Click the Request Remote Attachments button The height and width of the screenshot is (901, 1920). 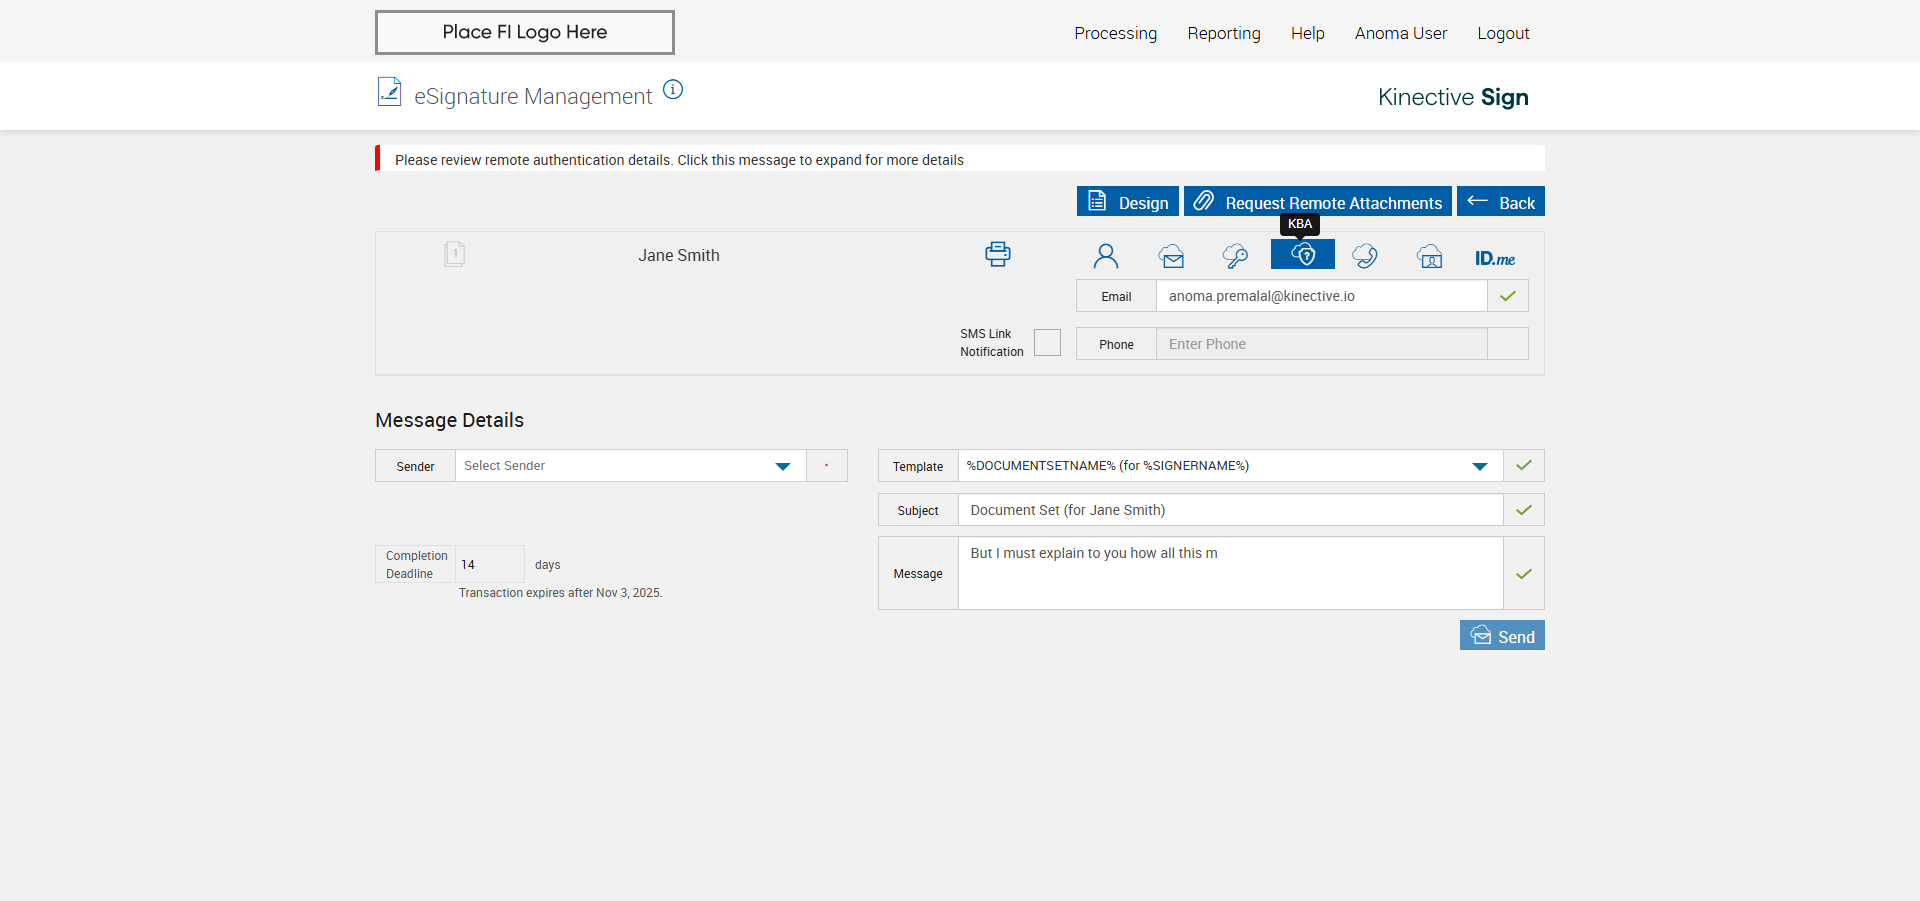[x=1317, y=202]
